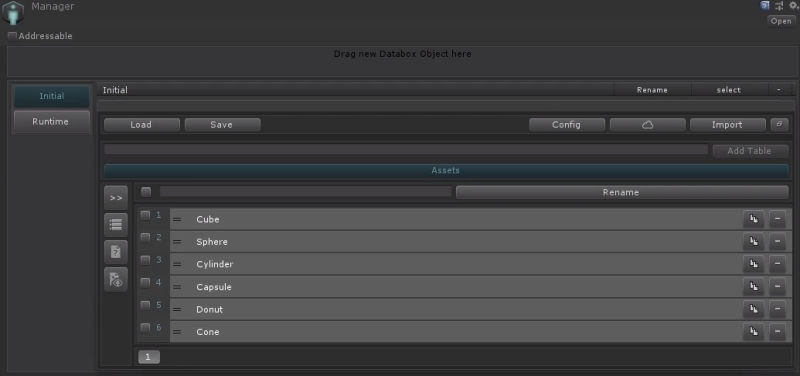Switch to the Runtime database tab
Screen dimensions: 800x376
(x=52, y=122)
